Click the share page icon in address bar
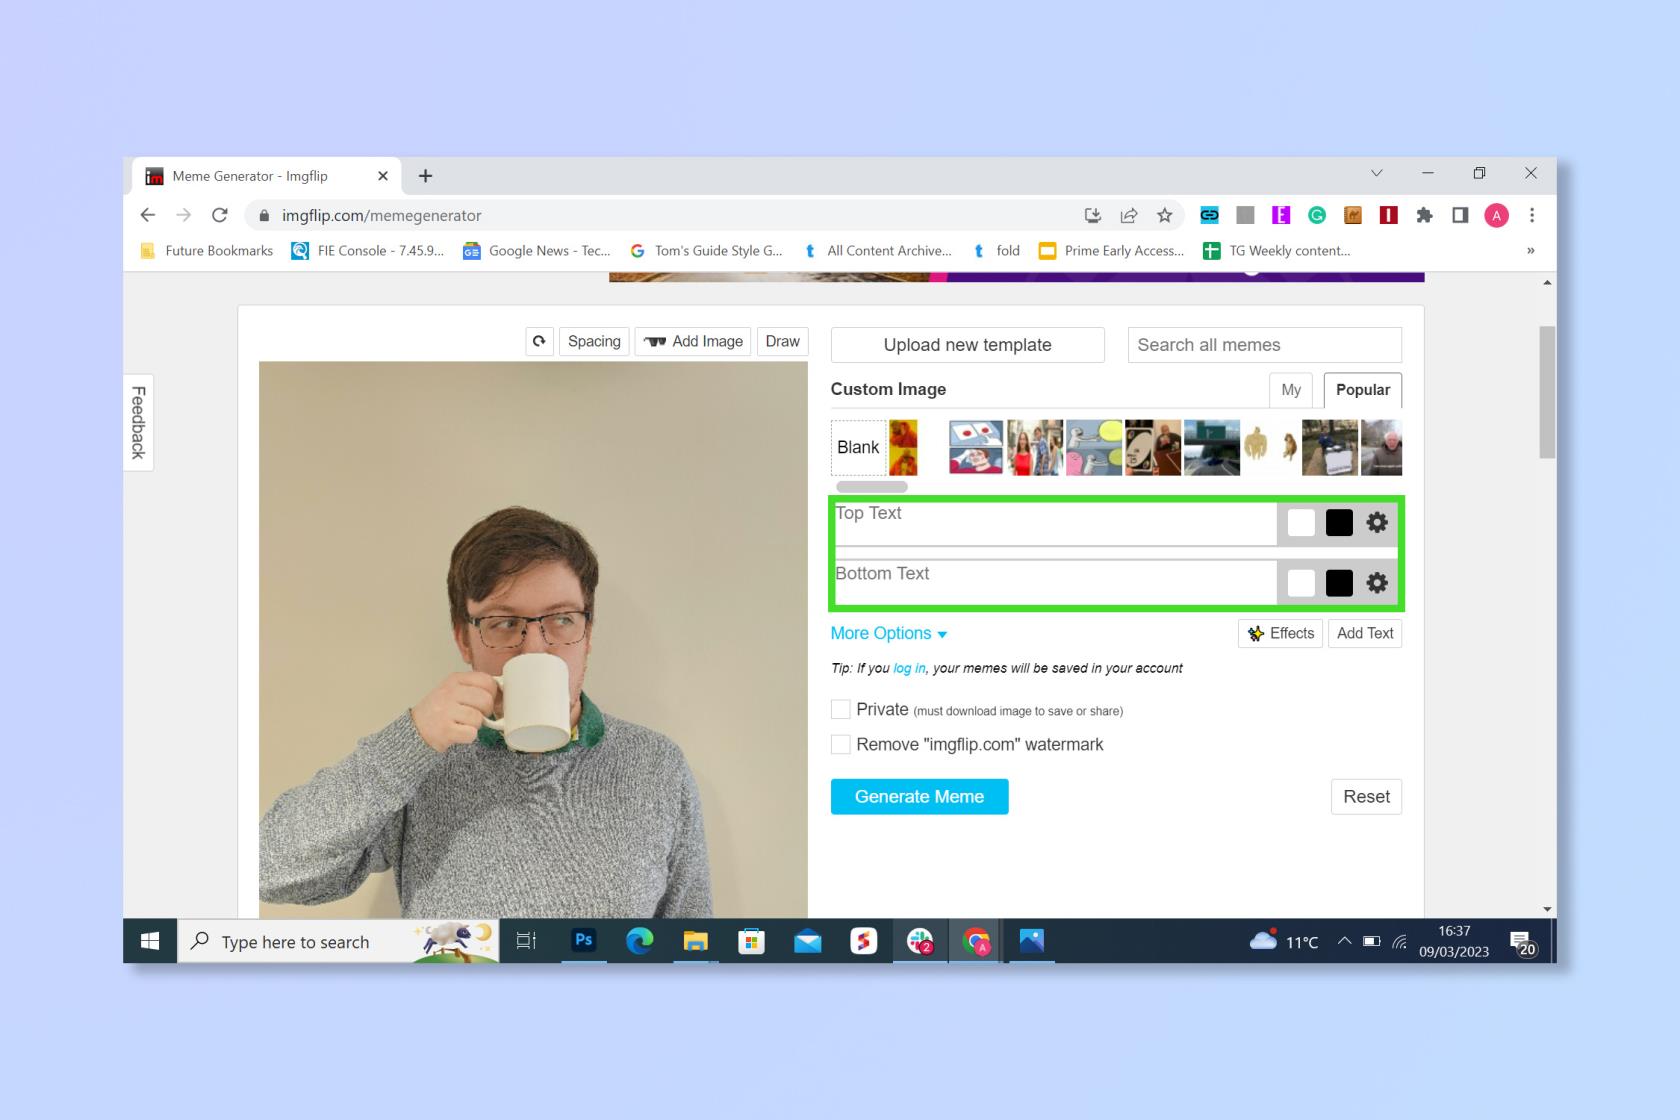Image resolution: width=1680 pixels, height=1120 pixels. point(1129,215)
